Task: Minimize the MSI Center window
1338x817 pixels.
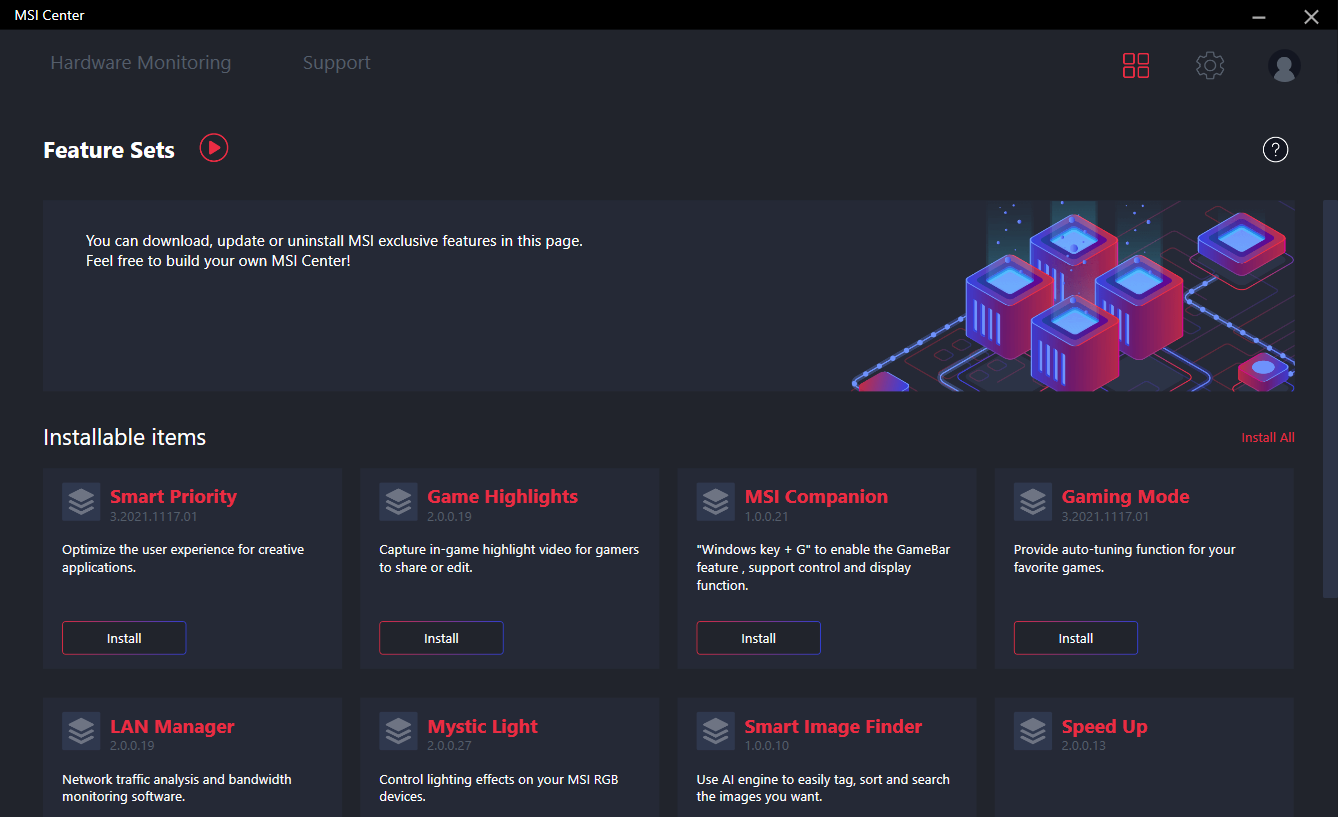Action: (1260, 16)
